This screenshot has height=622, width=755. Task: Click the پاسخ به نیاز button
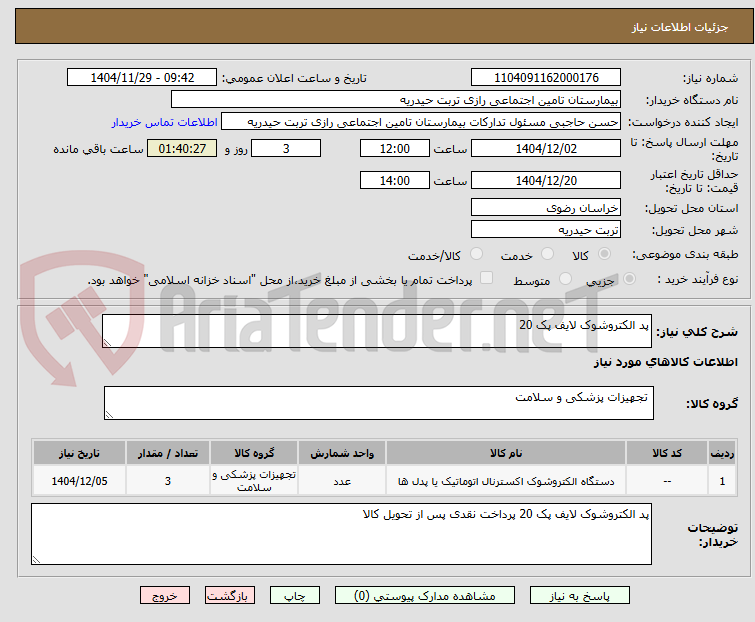pyautogui.click(x=580, y=596)
